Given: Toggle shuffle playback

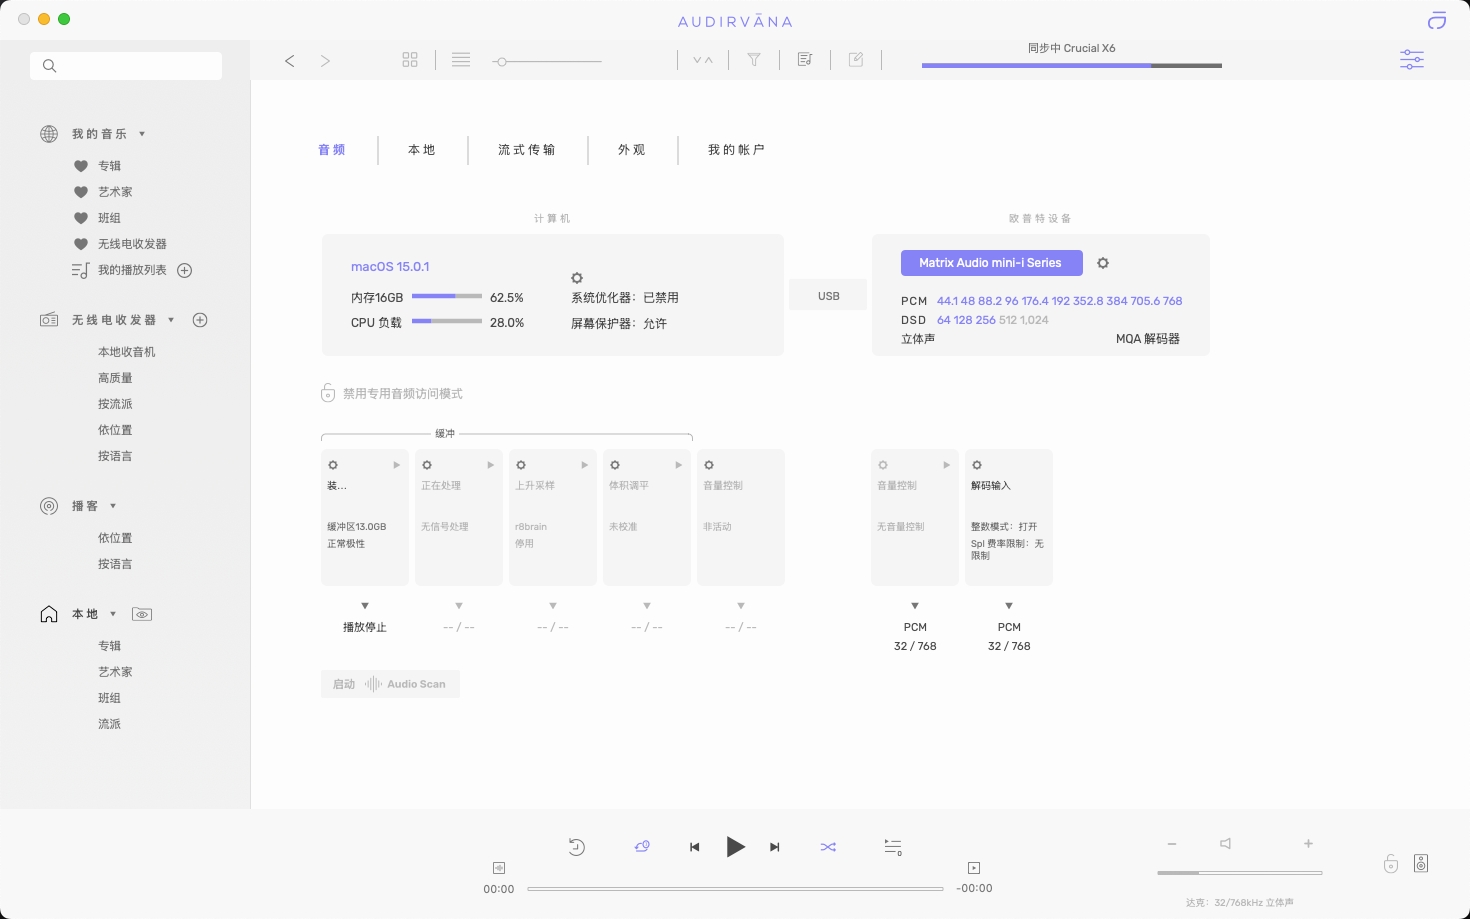Looking at the screenshot, I should pos(828,847).
